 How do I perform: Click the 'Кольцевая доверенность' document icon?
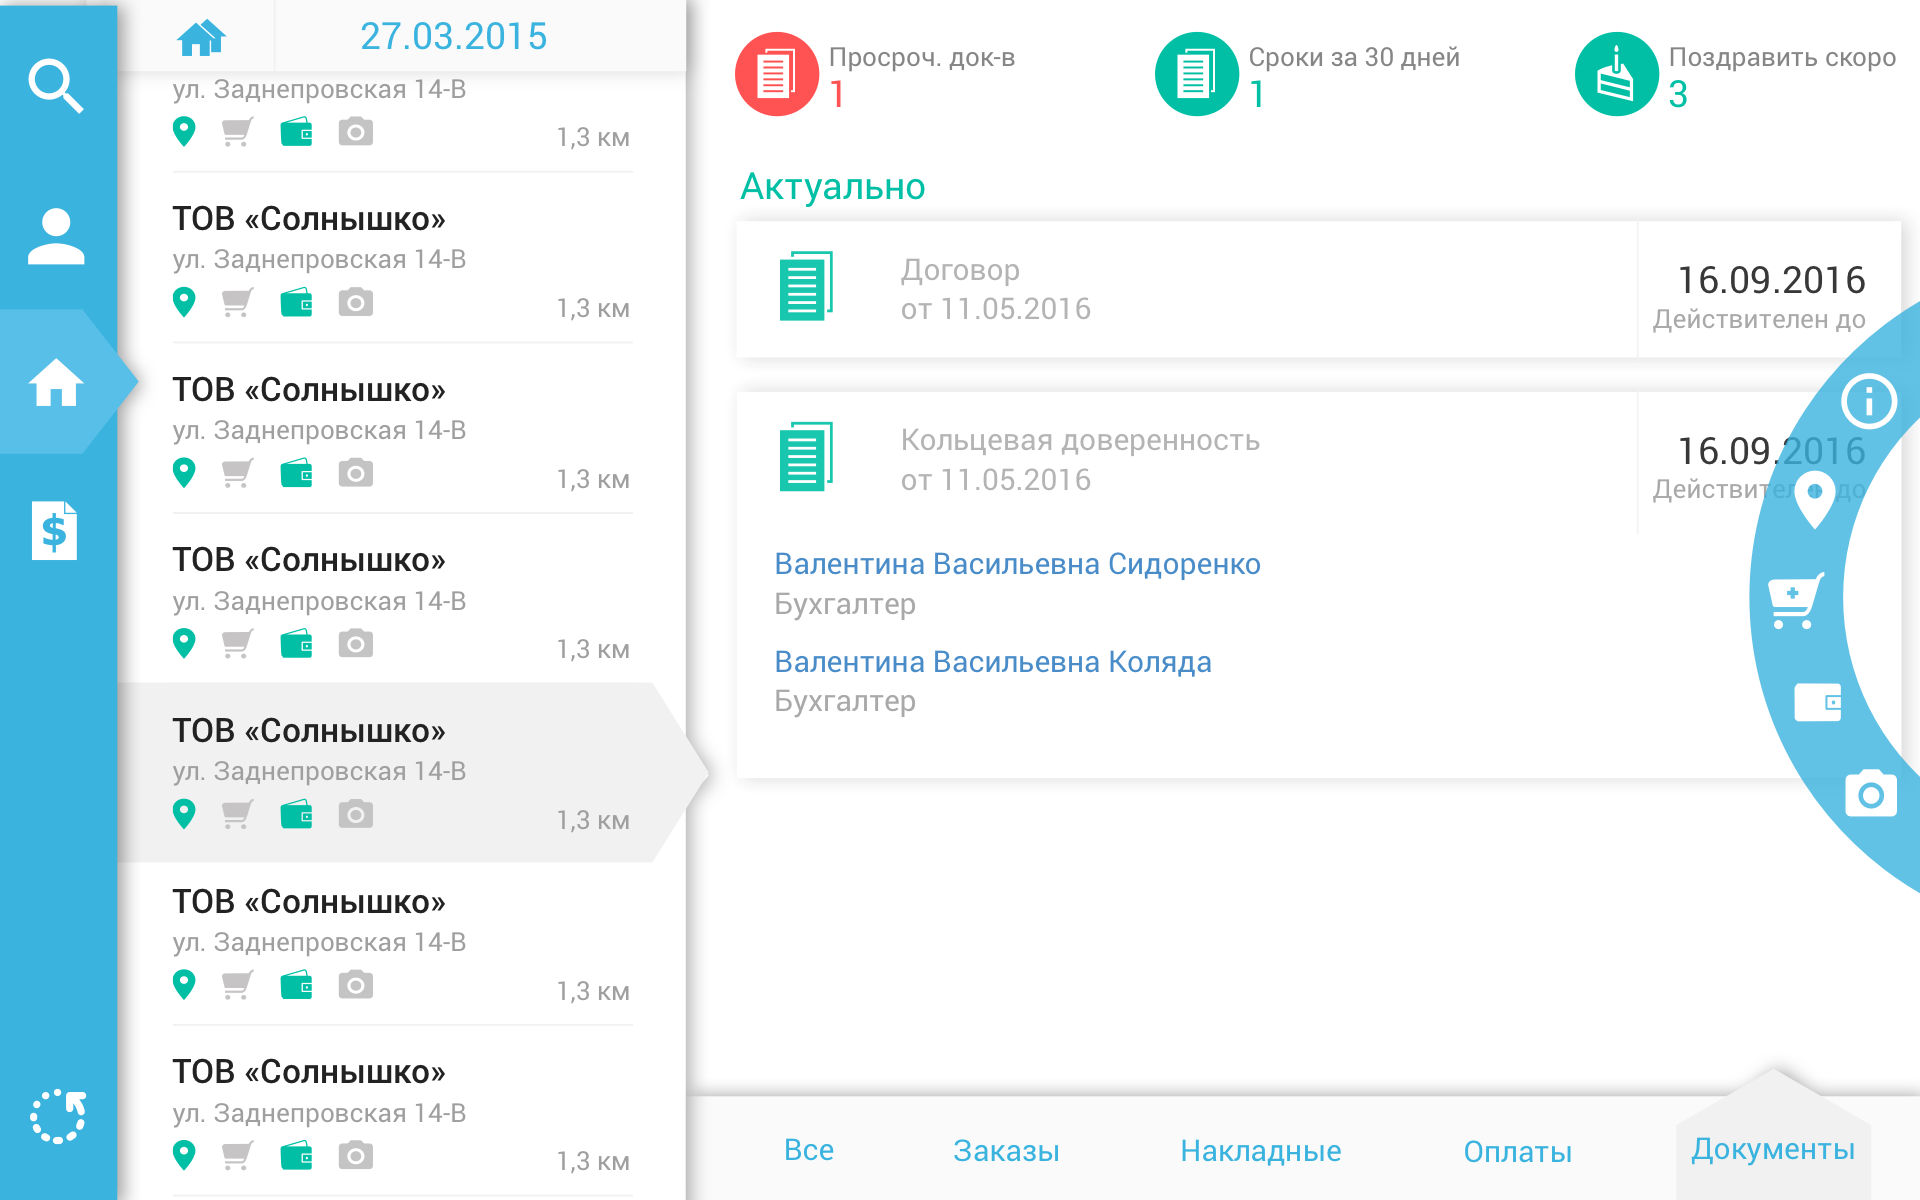point(806,457)
